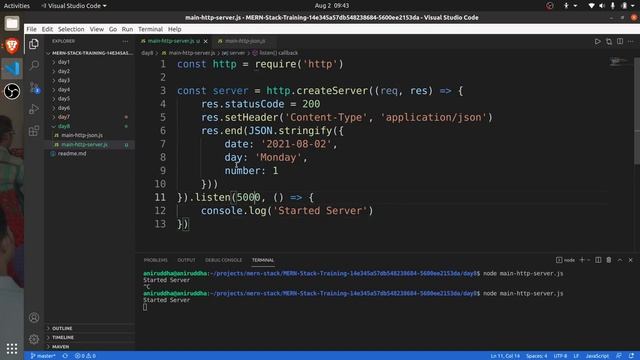Screen dimensions: 640x360
Task: Add a new terminal with plus icon
Action: tap(582, 260)
